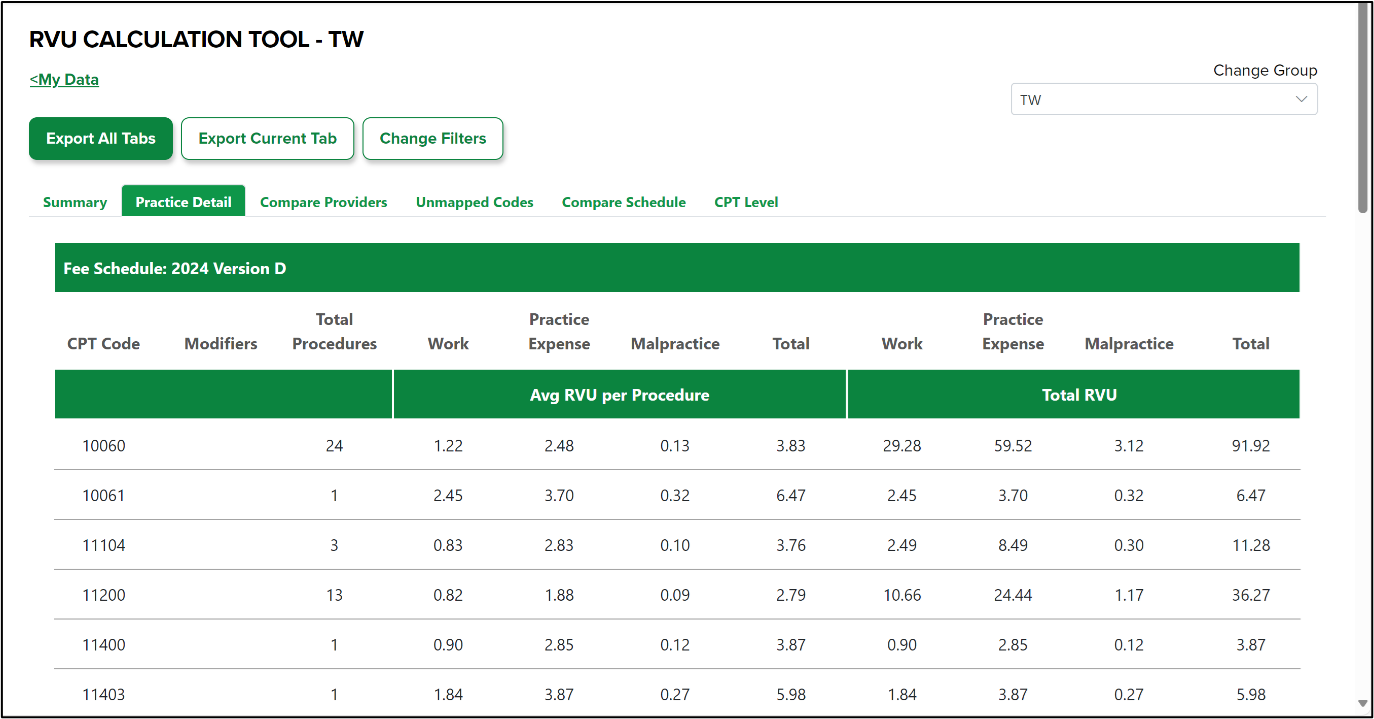This screenshot has width=1374, height=719.
Task: Select the Practice Detail tab
Action: pyautogui.click(x=183, y=202)
